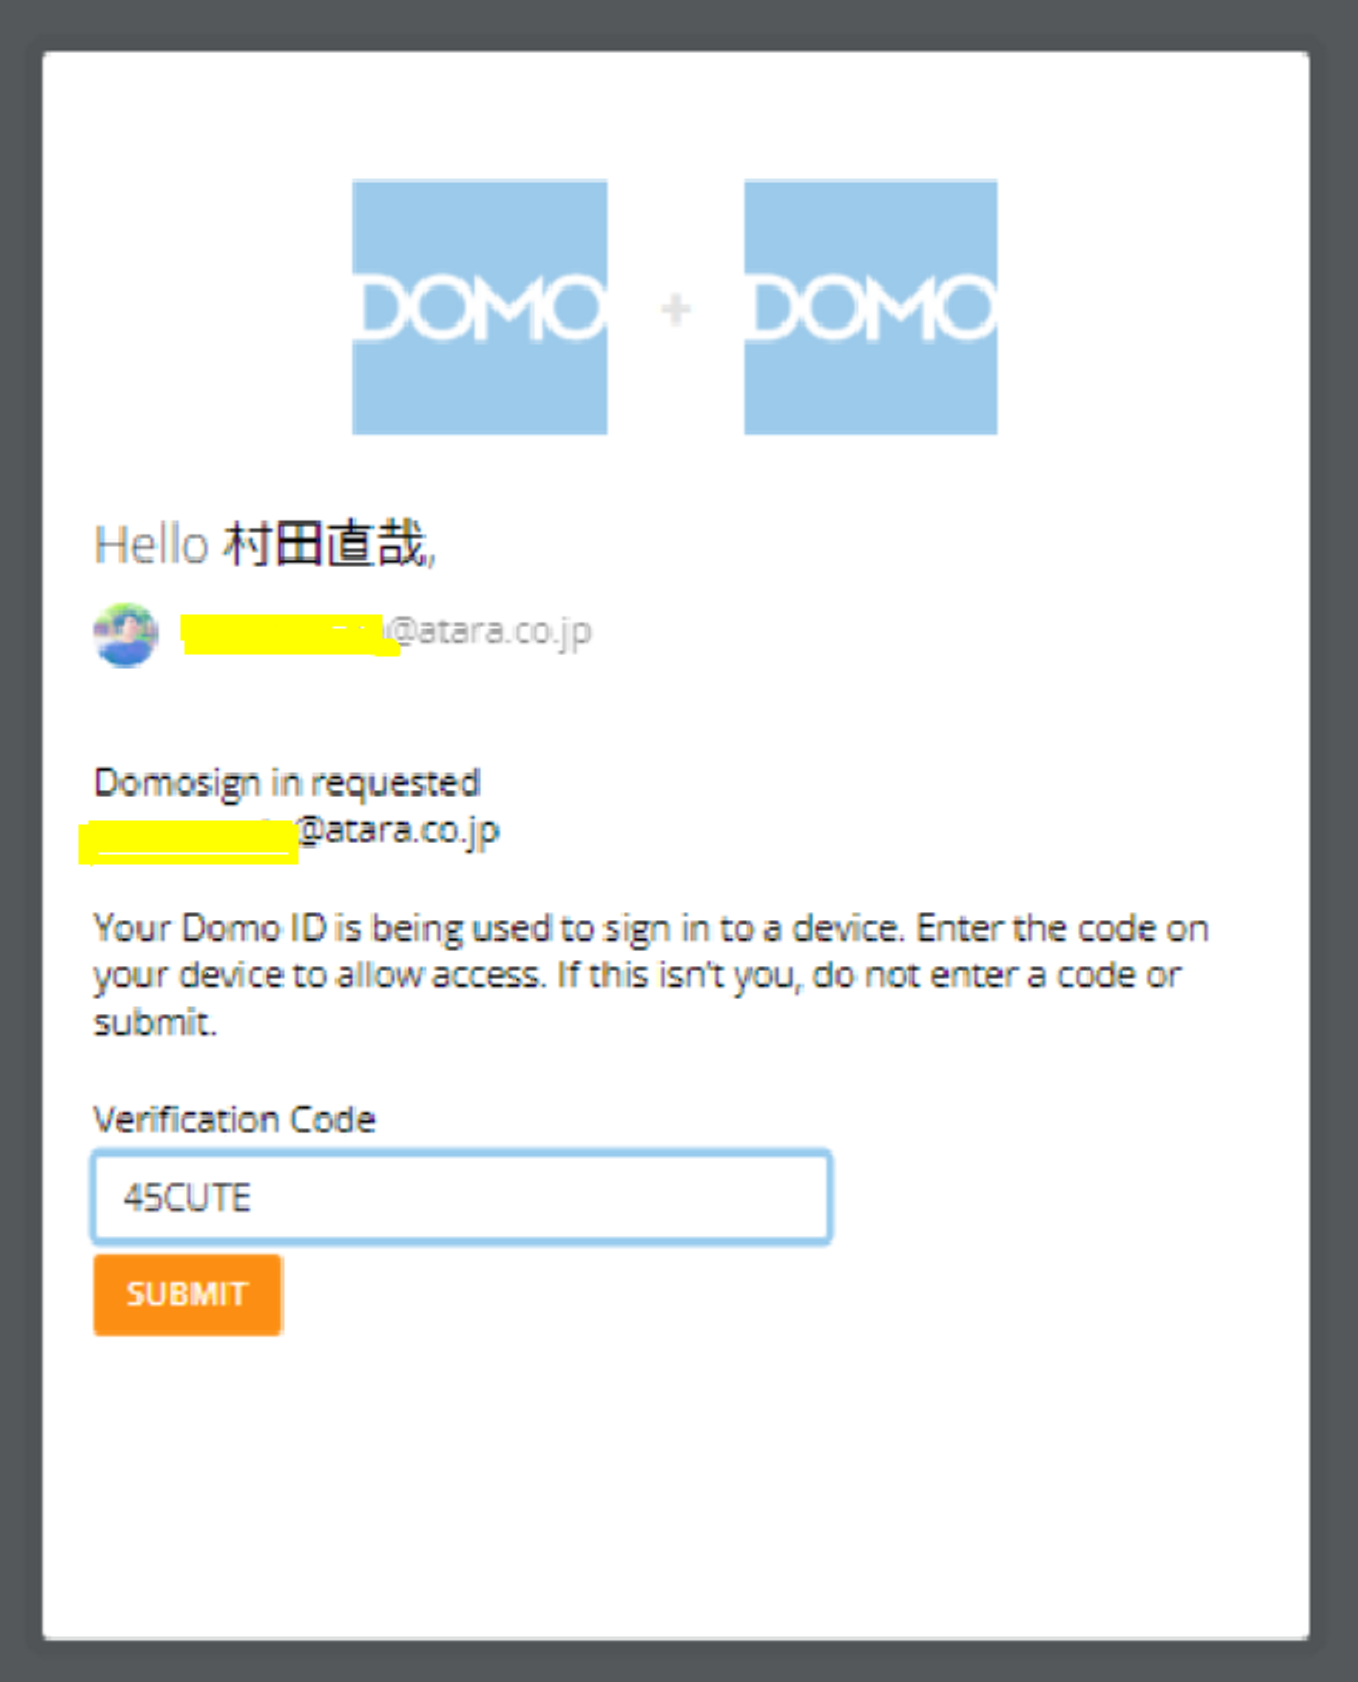
Task: Click the gray @atara.co.jp email beside the avatar
Action: pos(489,631)
